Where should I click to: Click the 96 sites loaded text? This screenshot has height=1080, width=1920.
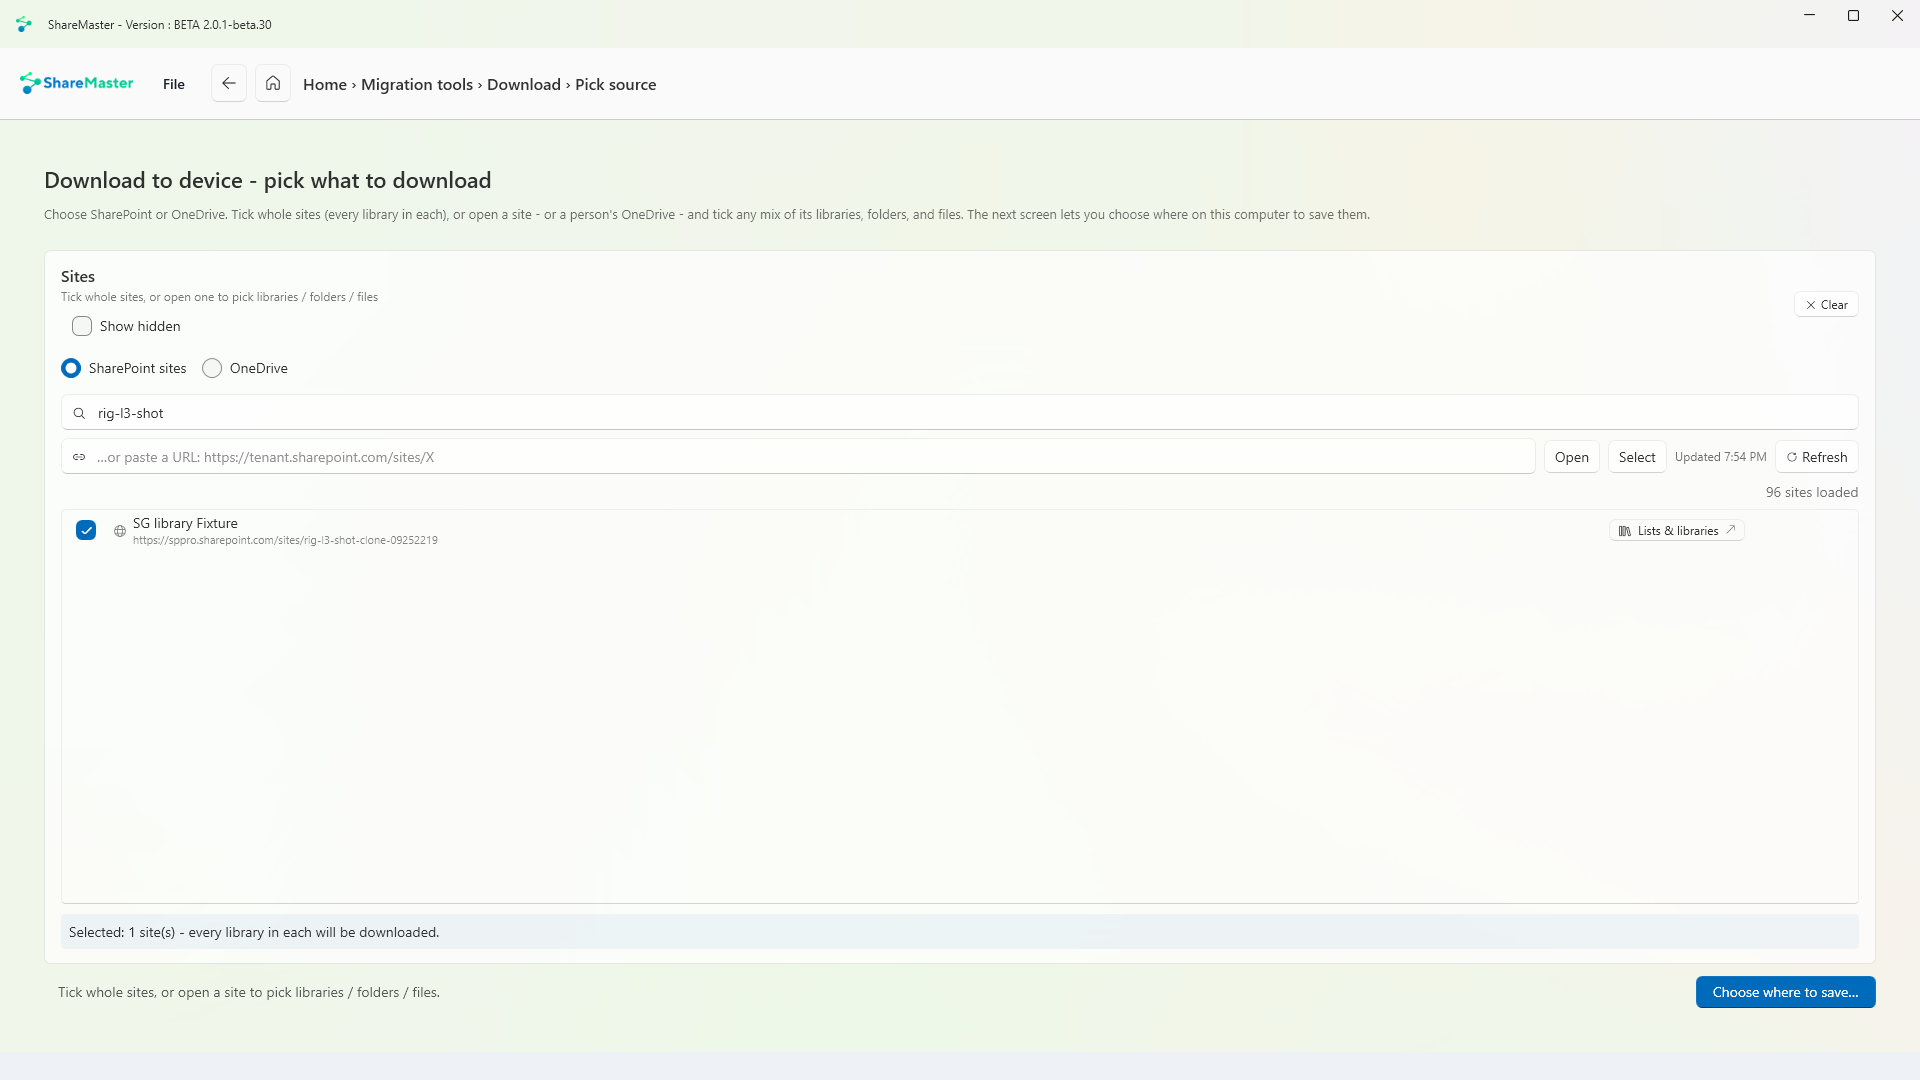tap(1811, 492)
